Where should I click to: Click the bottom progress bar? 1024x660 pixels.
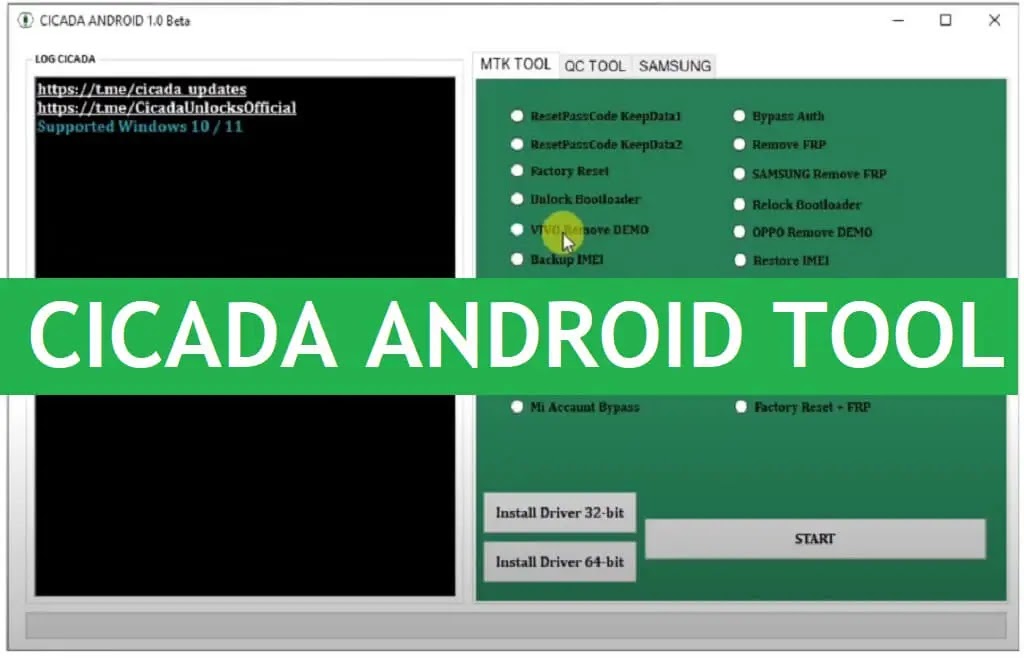click(x=516, y=625)
